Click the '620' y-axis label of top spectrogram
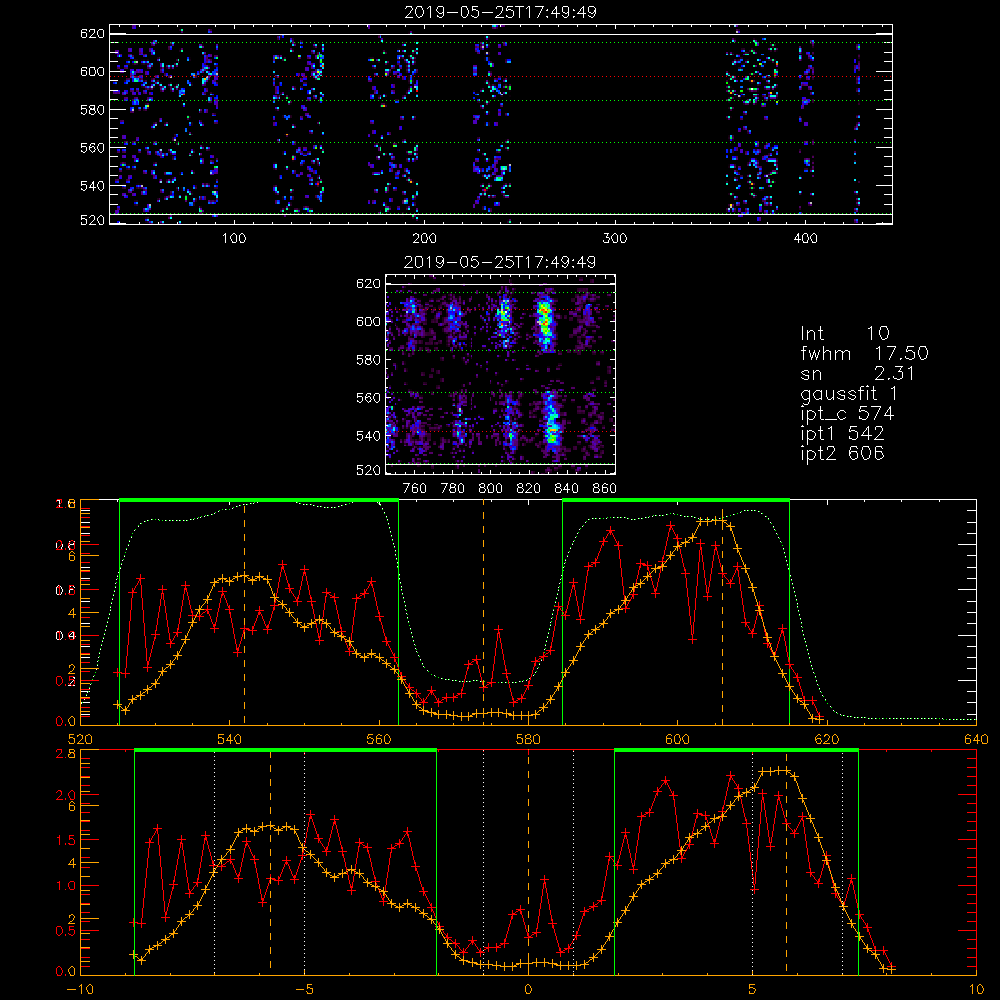The image size is (1000, 1000). [x=92, y=33]
